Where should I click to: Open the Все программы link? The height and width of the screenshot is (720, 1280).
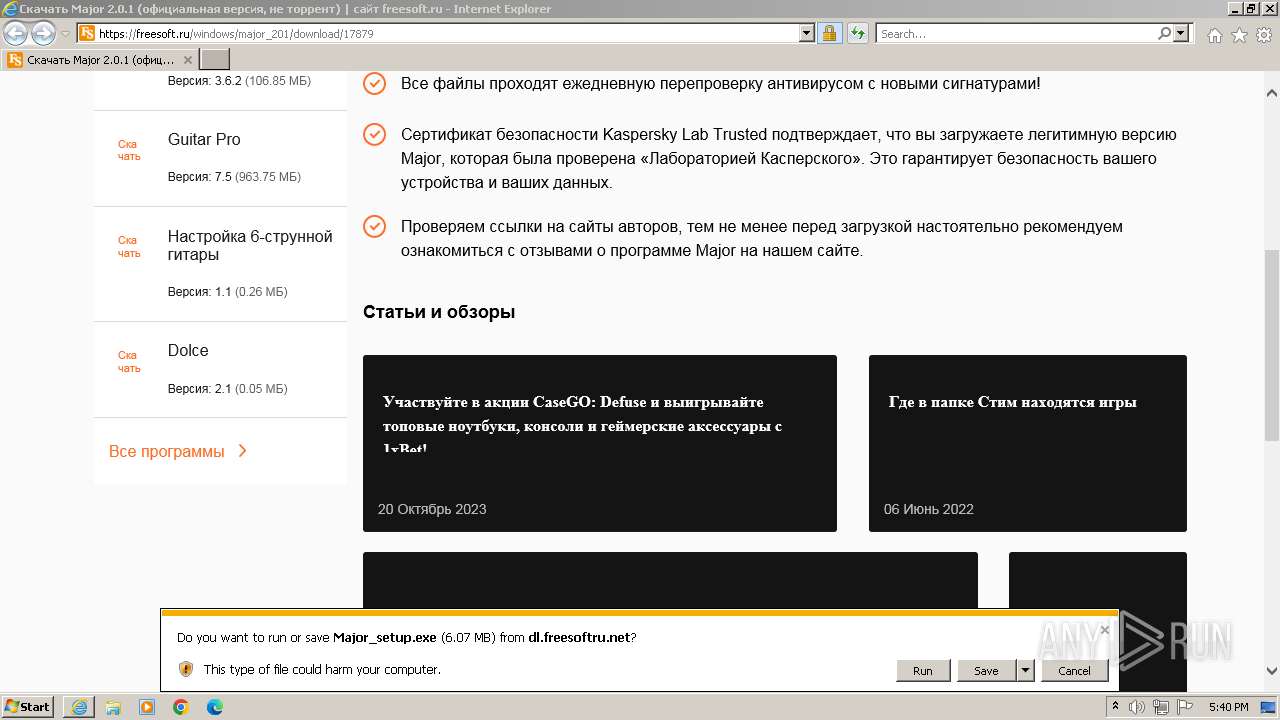pos(178,451)
